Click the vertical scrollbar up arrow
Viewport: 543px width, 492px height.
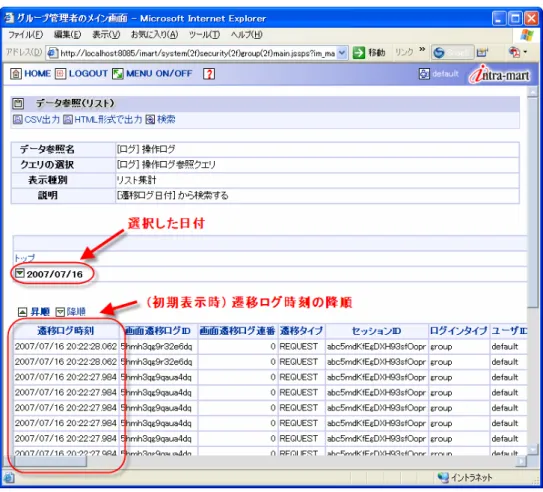(533, 92)
